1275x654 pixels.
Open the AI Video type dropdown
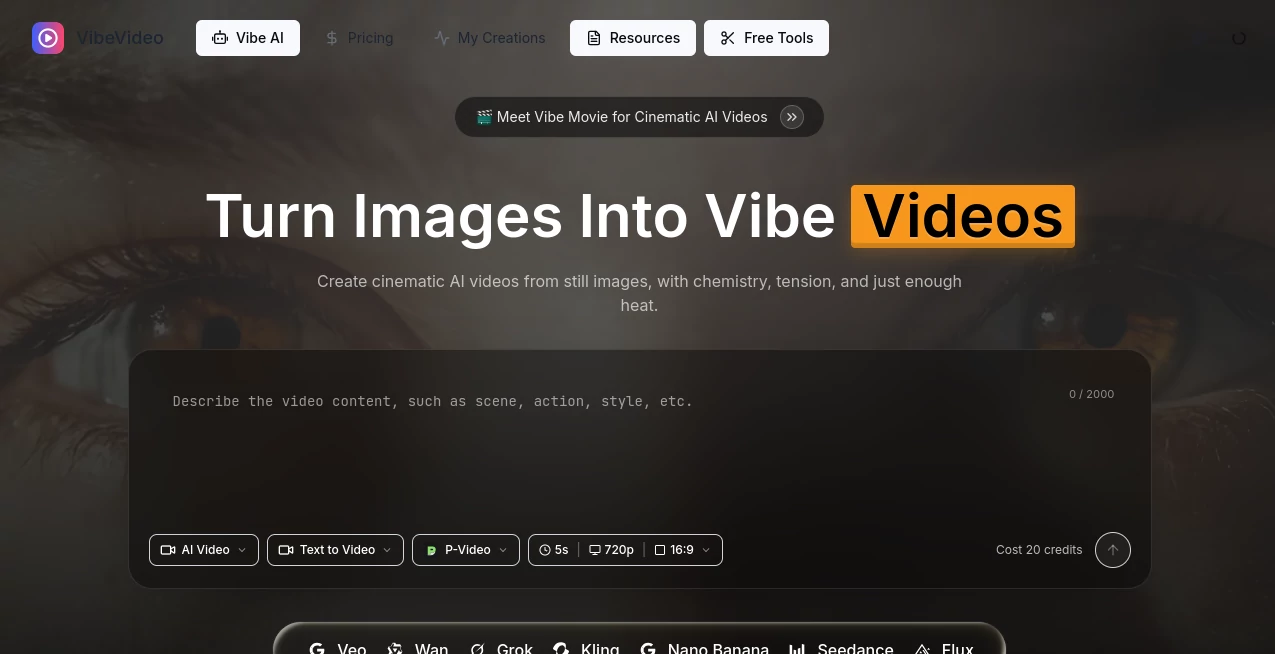[x=204, y=550]
